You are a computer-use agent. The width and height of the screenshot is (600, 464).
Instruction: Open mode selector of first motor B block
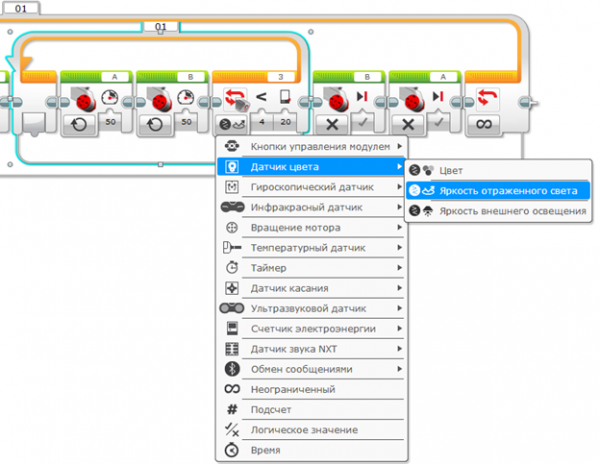pos(155,125)
